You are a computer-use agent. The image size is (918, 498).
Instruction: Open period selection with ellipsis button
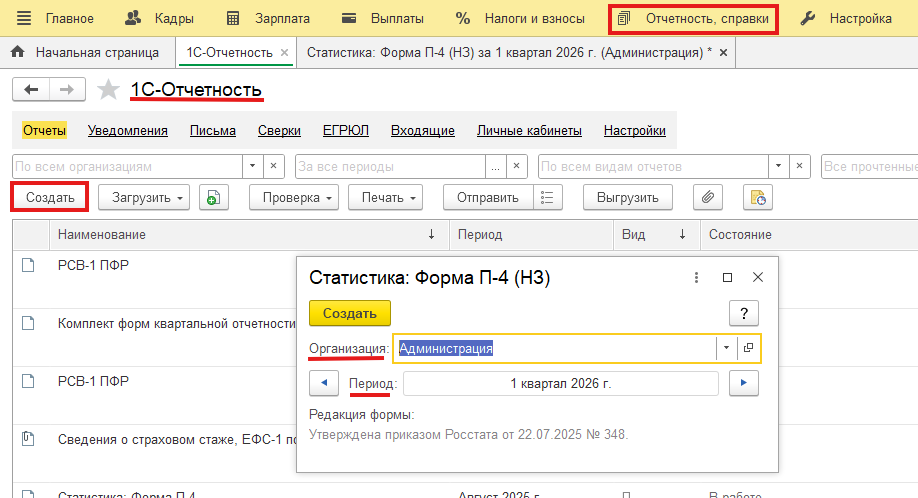pyautogui.click(x=495, y=167)
